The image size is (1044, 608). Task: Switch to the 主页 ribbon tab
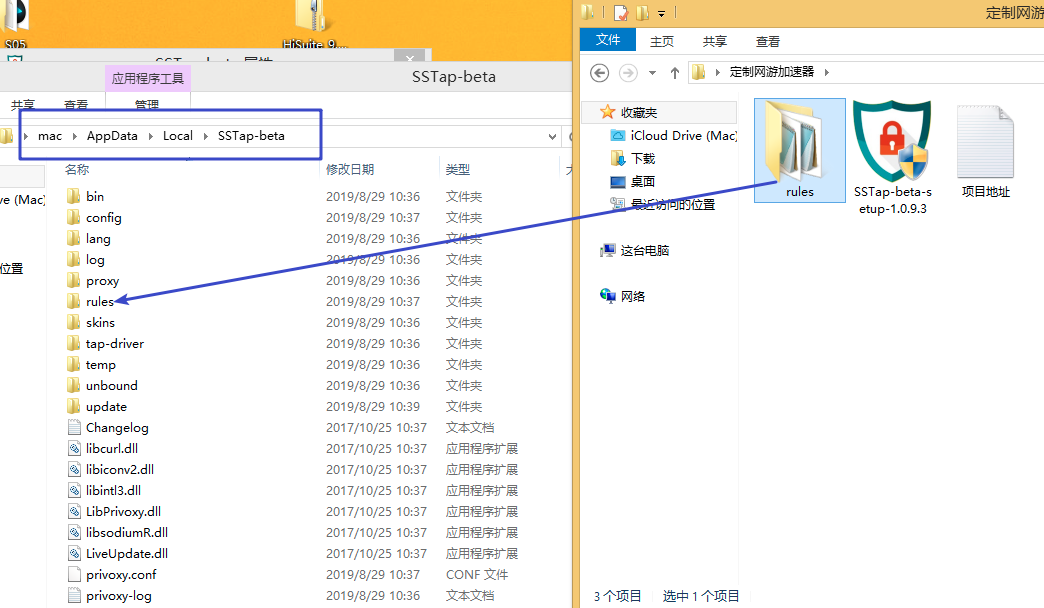click(x=662, y=41)
